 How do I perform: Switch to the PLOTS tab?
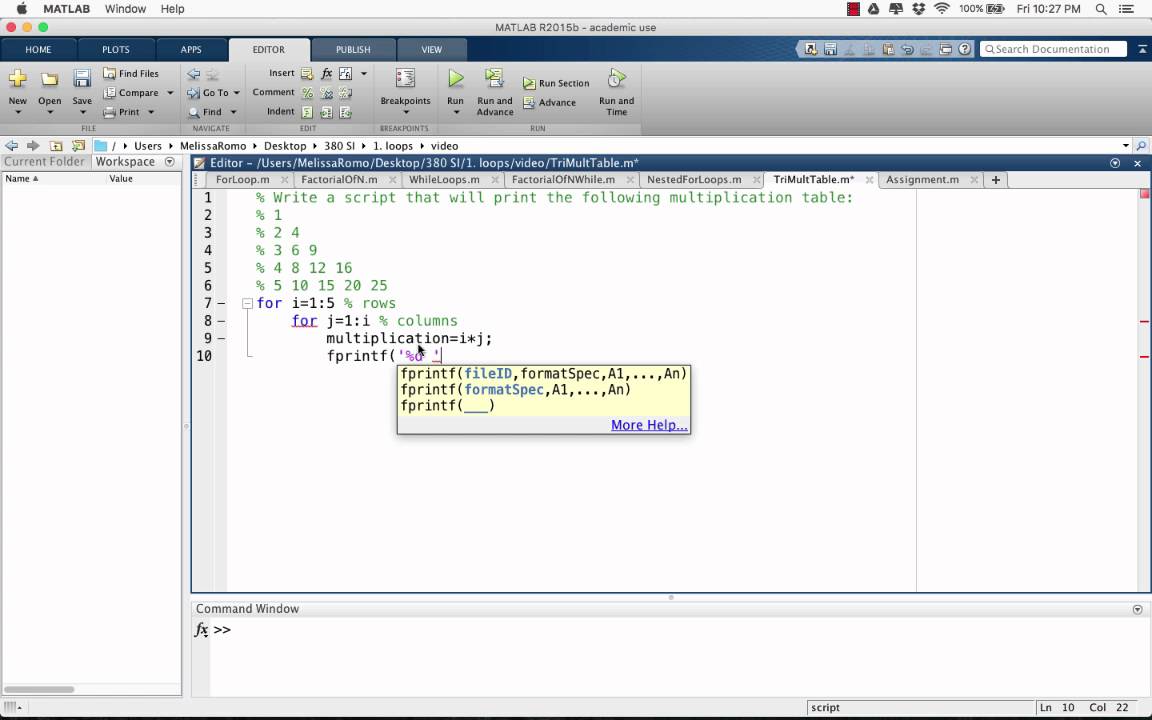pos(115,49)
